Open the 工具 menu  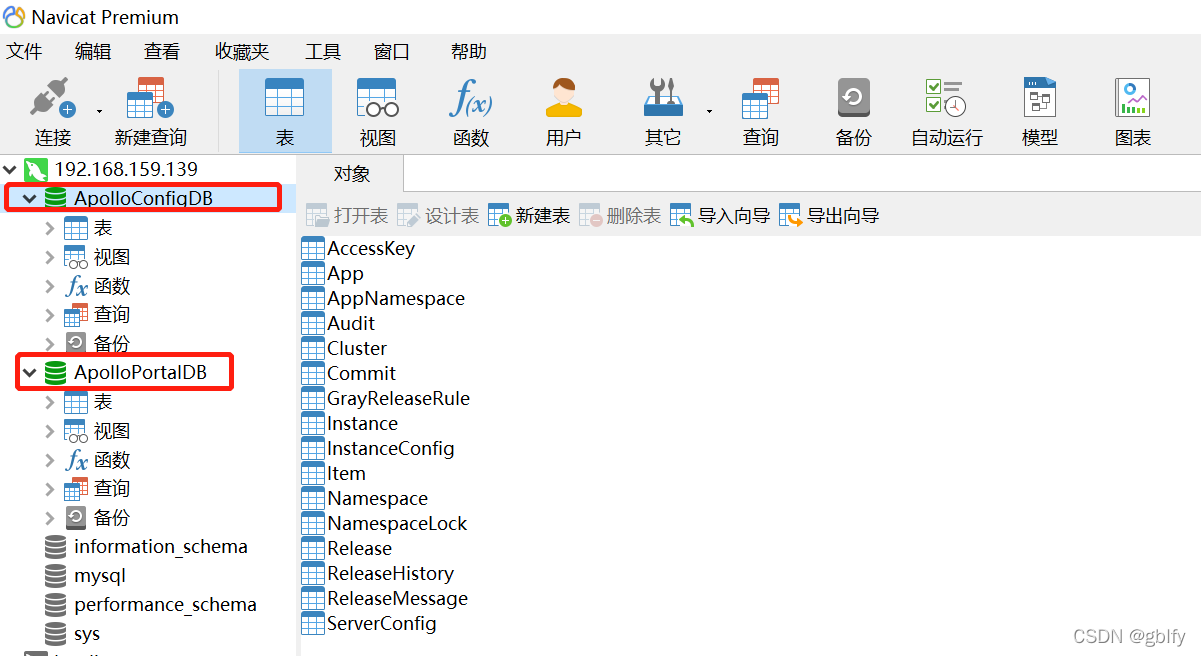click(x=323, y=52)
